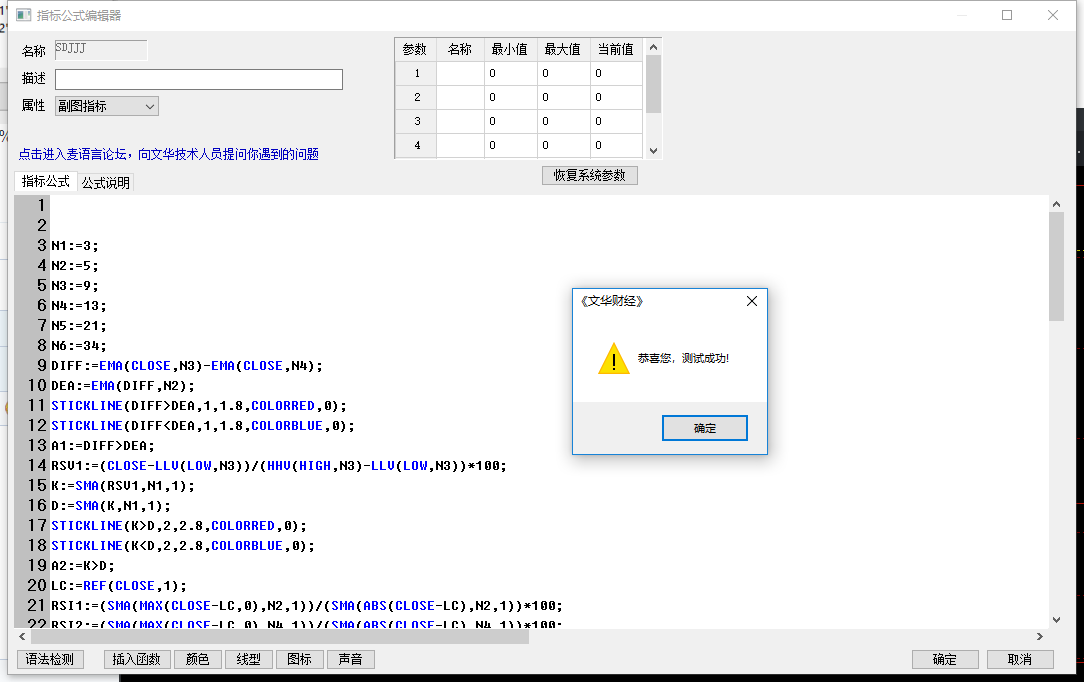Open the 属性 dropdown showing 副图指标
The height and width of the screenshot is (682, 1084).
coord(106,106)
